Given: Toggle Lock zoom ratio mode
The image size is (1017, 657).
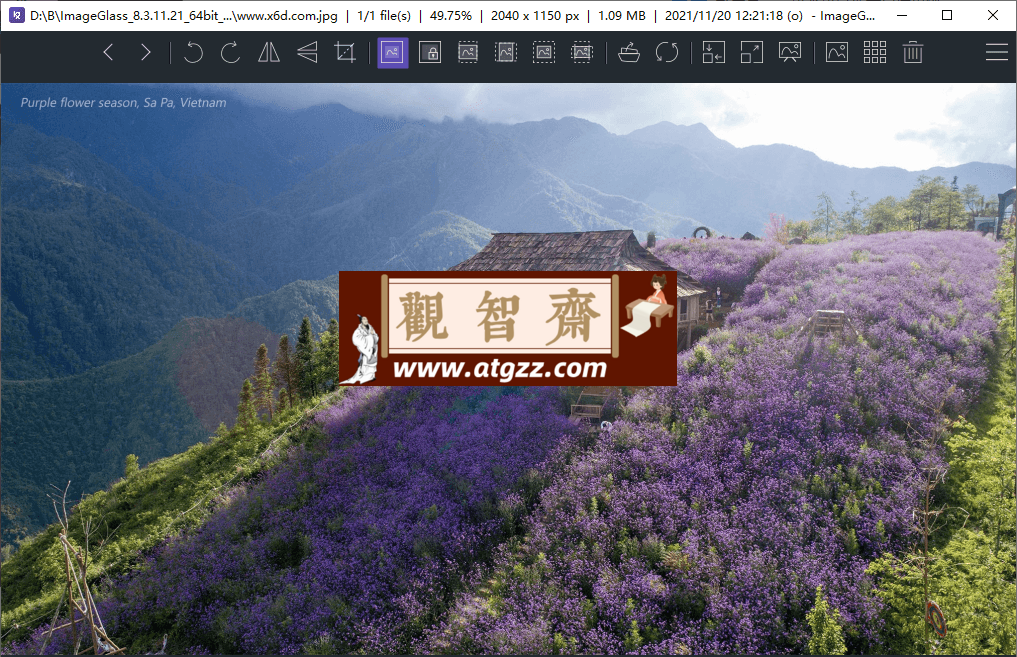Looking at the screenshot, I should [x=430, y=53].
